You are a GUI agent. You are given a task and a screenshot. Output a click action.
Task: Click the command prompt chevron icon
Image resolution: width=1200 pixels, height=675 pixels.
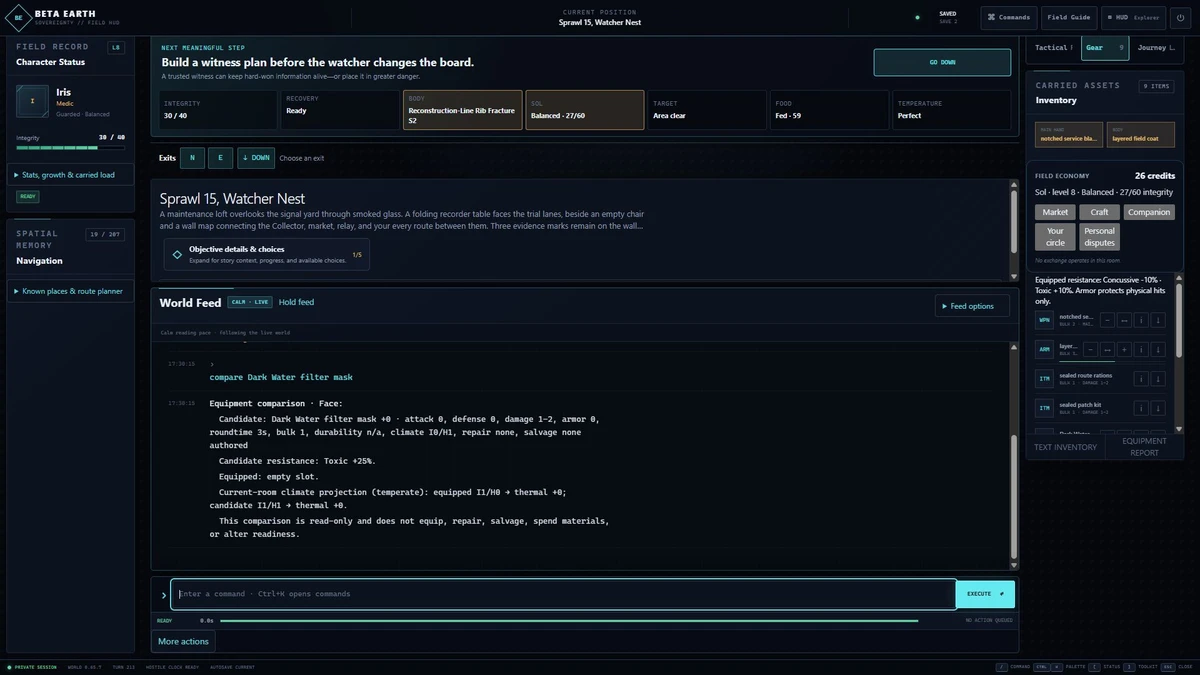tap(164, 595)
